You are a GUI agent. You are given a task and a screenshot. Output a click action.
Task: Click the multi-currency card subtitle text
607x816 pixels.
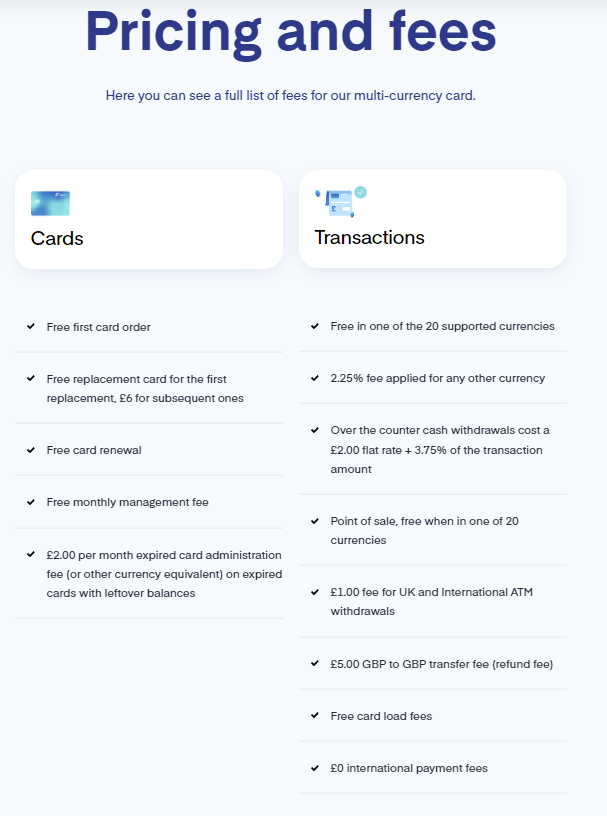point(290,96)
